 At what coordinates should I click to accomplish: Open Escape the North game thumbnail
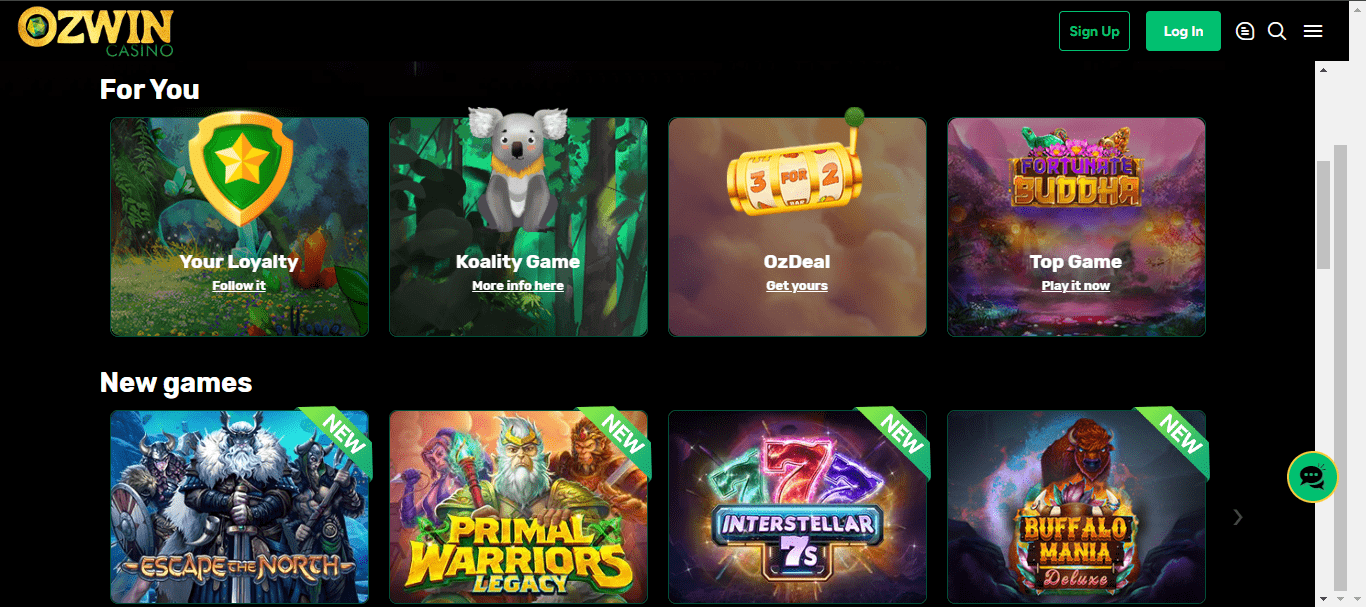(239, 507)
